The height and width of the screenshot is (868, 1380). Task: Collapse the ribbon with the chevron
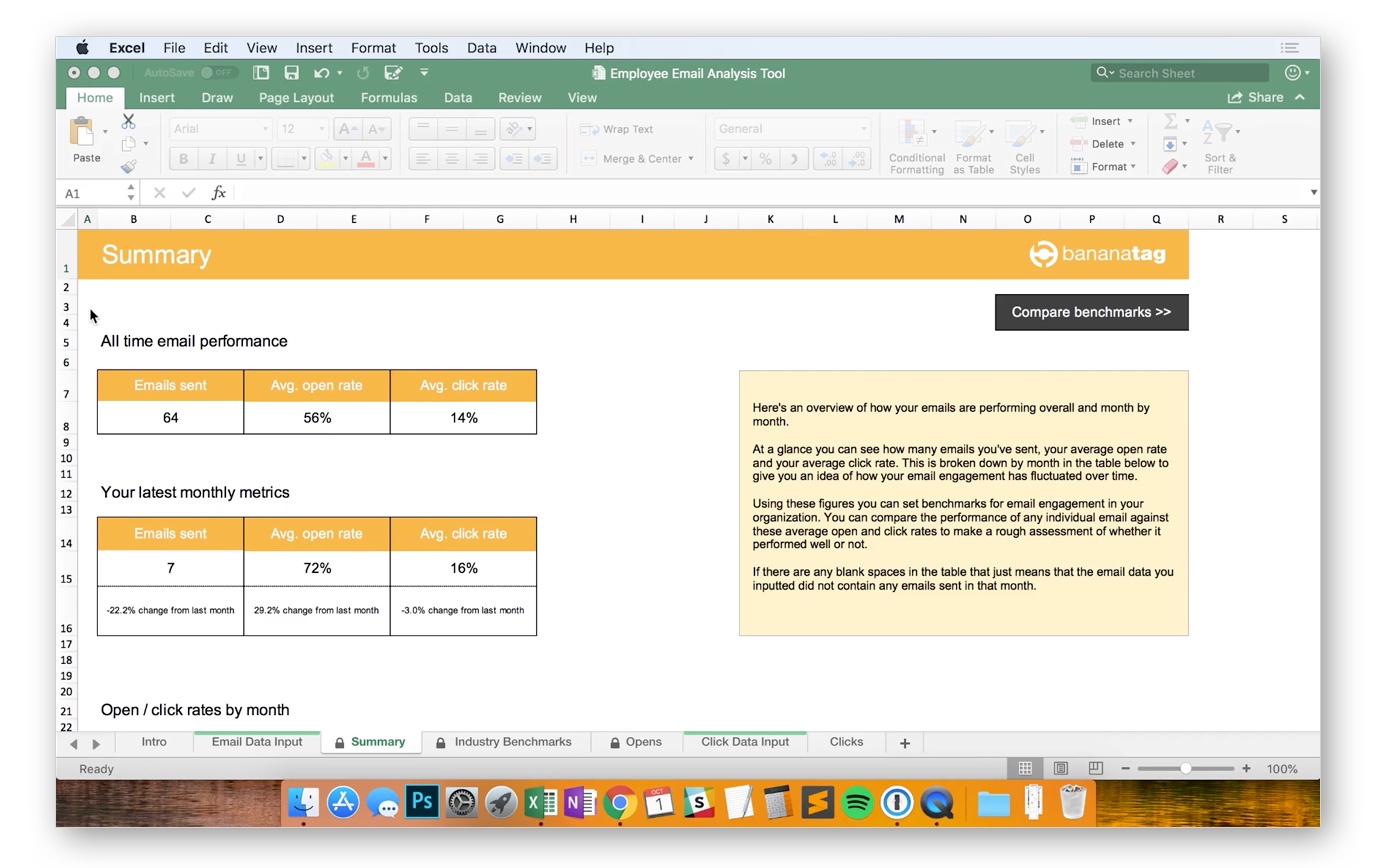coord(1300,97)
